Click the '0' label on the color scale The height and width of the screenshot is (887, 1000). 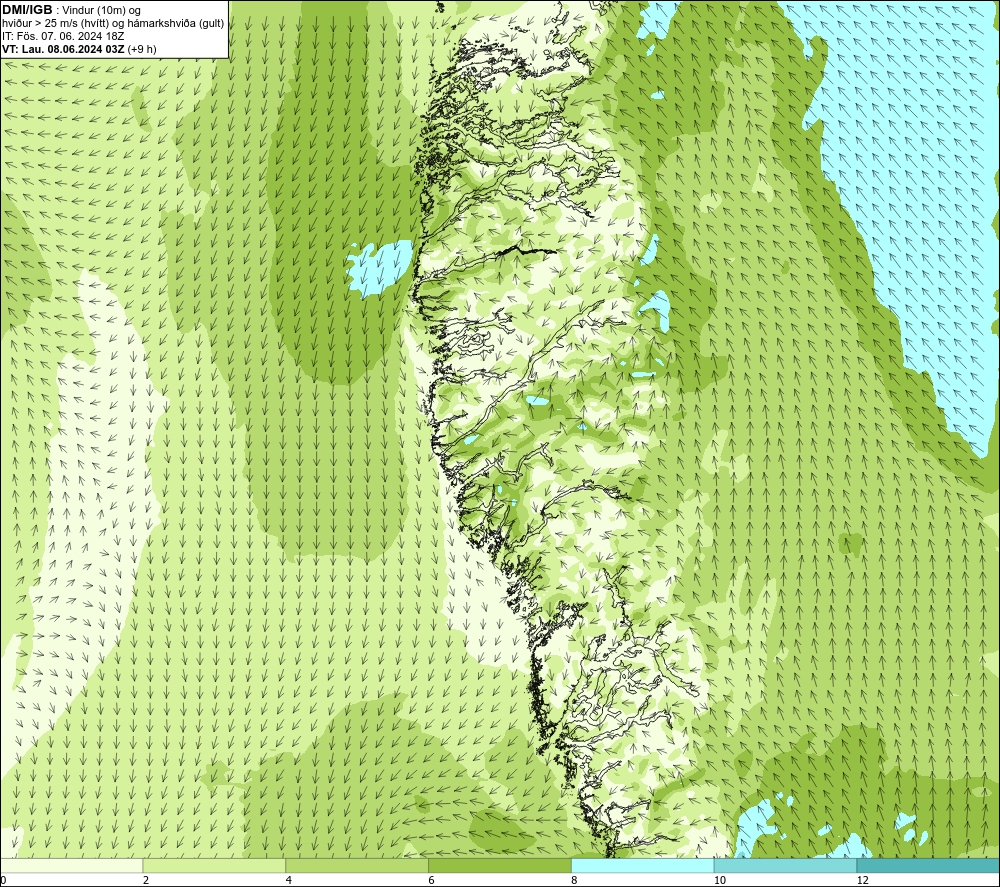(x=3, y=881)
